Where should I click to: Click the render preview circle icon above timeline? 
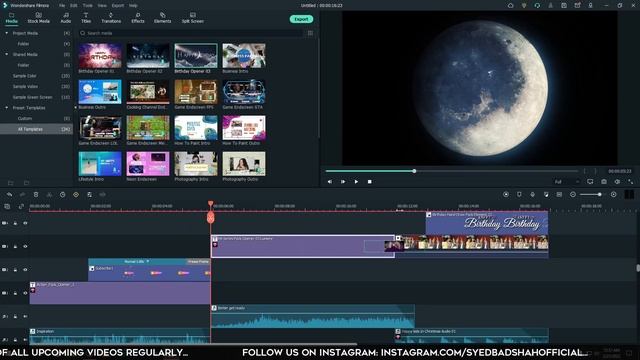(x=506, y=195)
